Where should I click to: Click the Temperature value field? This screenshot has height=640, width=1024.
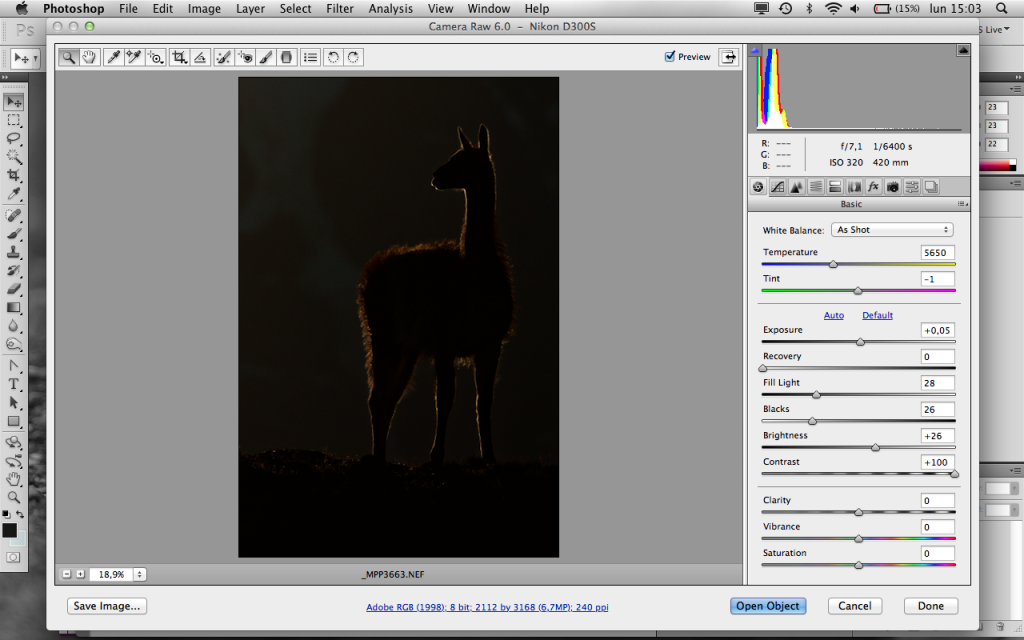tap(937, 253)
